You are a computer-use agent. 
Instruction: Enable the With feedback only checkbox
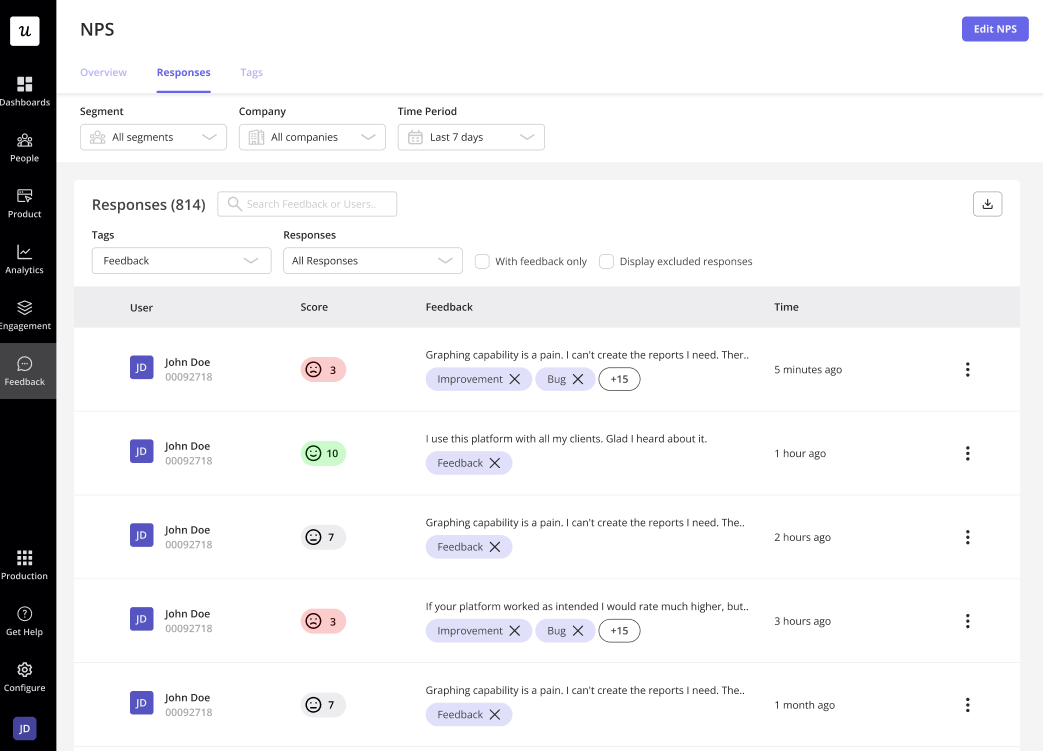482,262
